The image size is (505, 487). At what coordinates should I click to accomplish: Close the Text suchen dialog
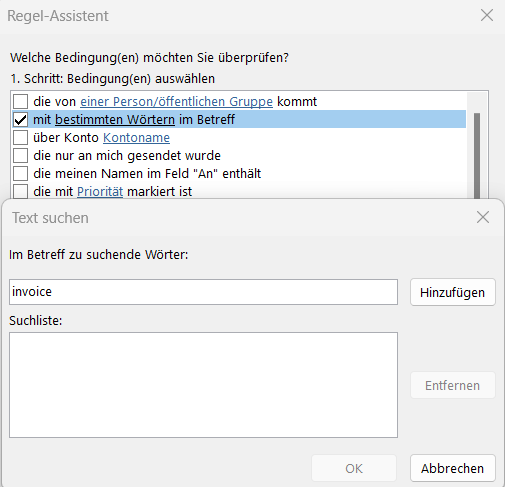[483, 217]
